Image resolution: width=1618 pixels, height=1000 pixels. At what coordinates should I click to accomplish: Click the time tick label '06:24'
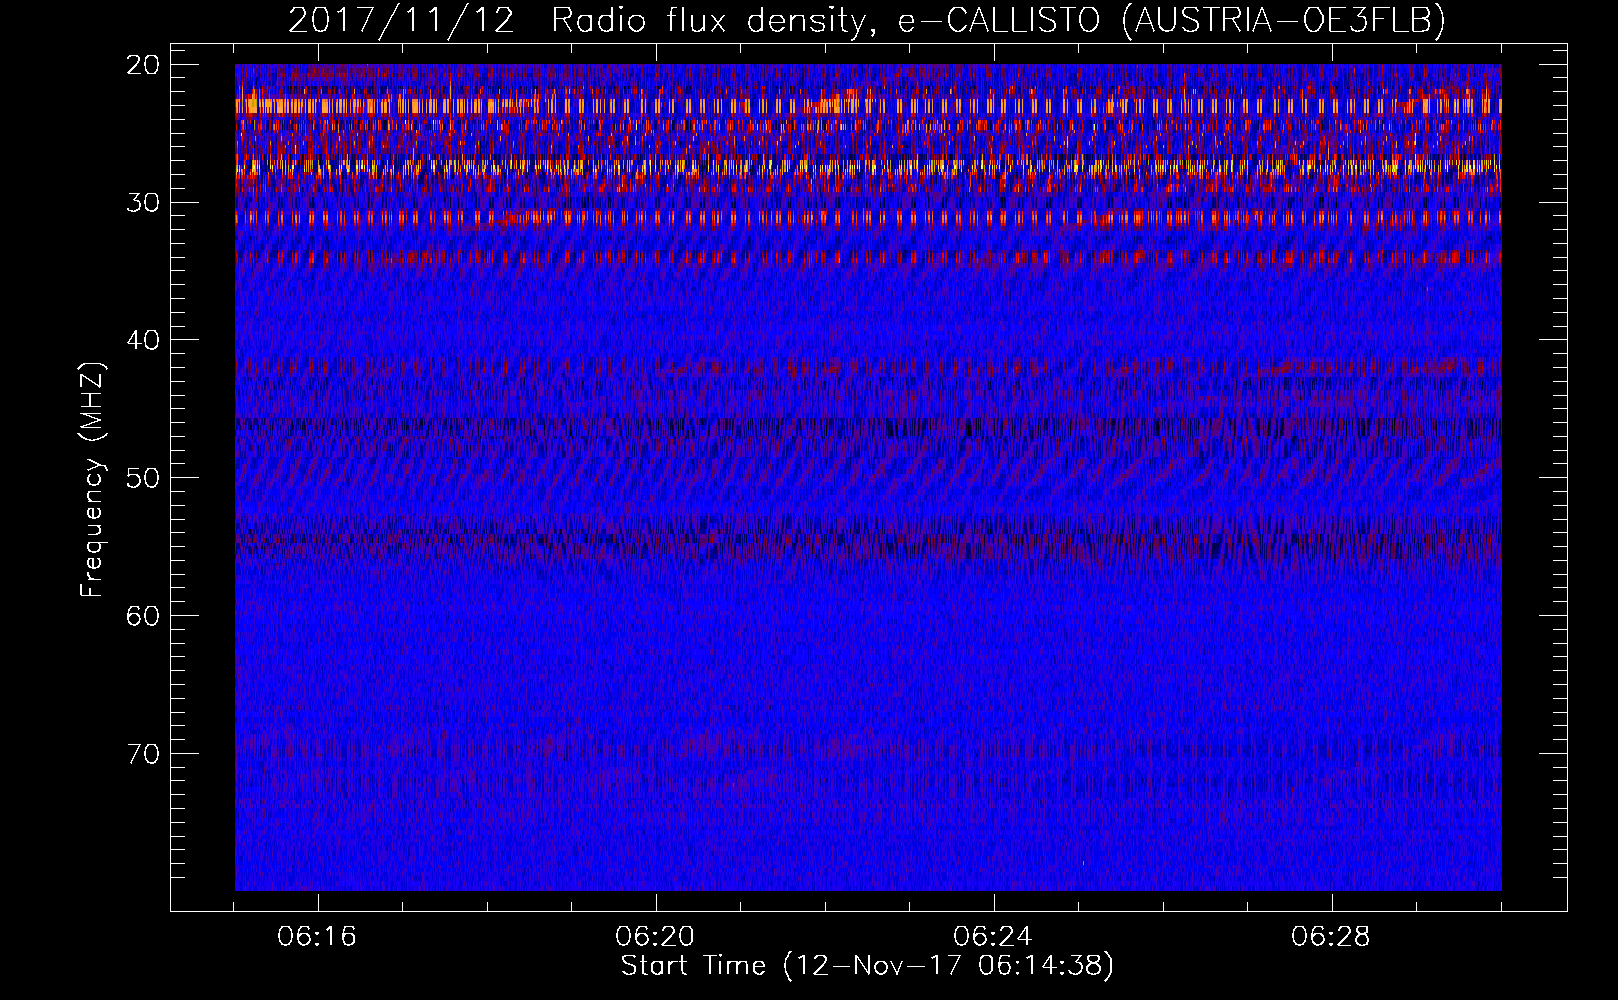[993, 937]
